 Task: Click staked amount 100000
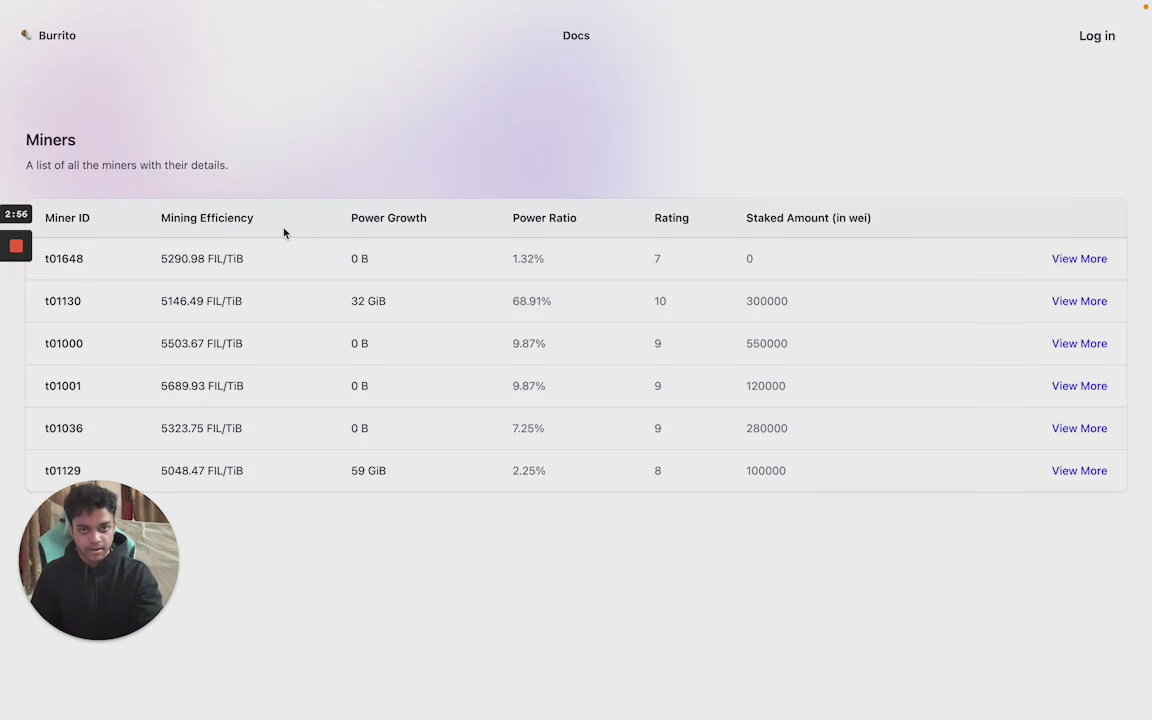click(x=766, y=471)
